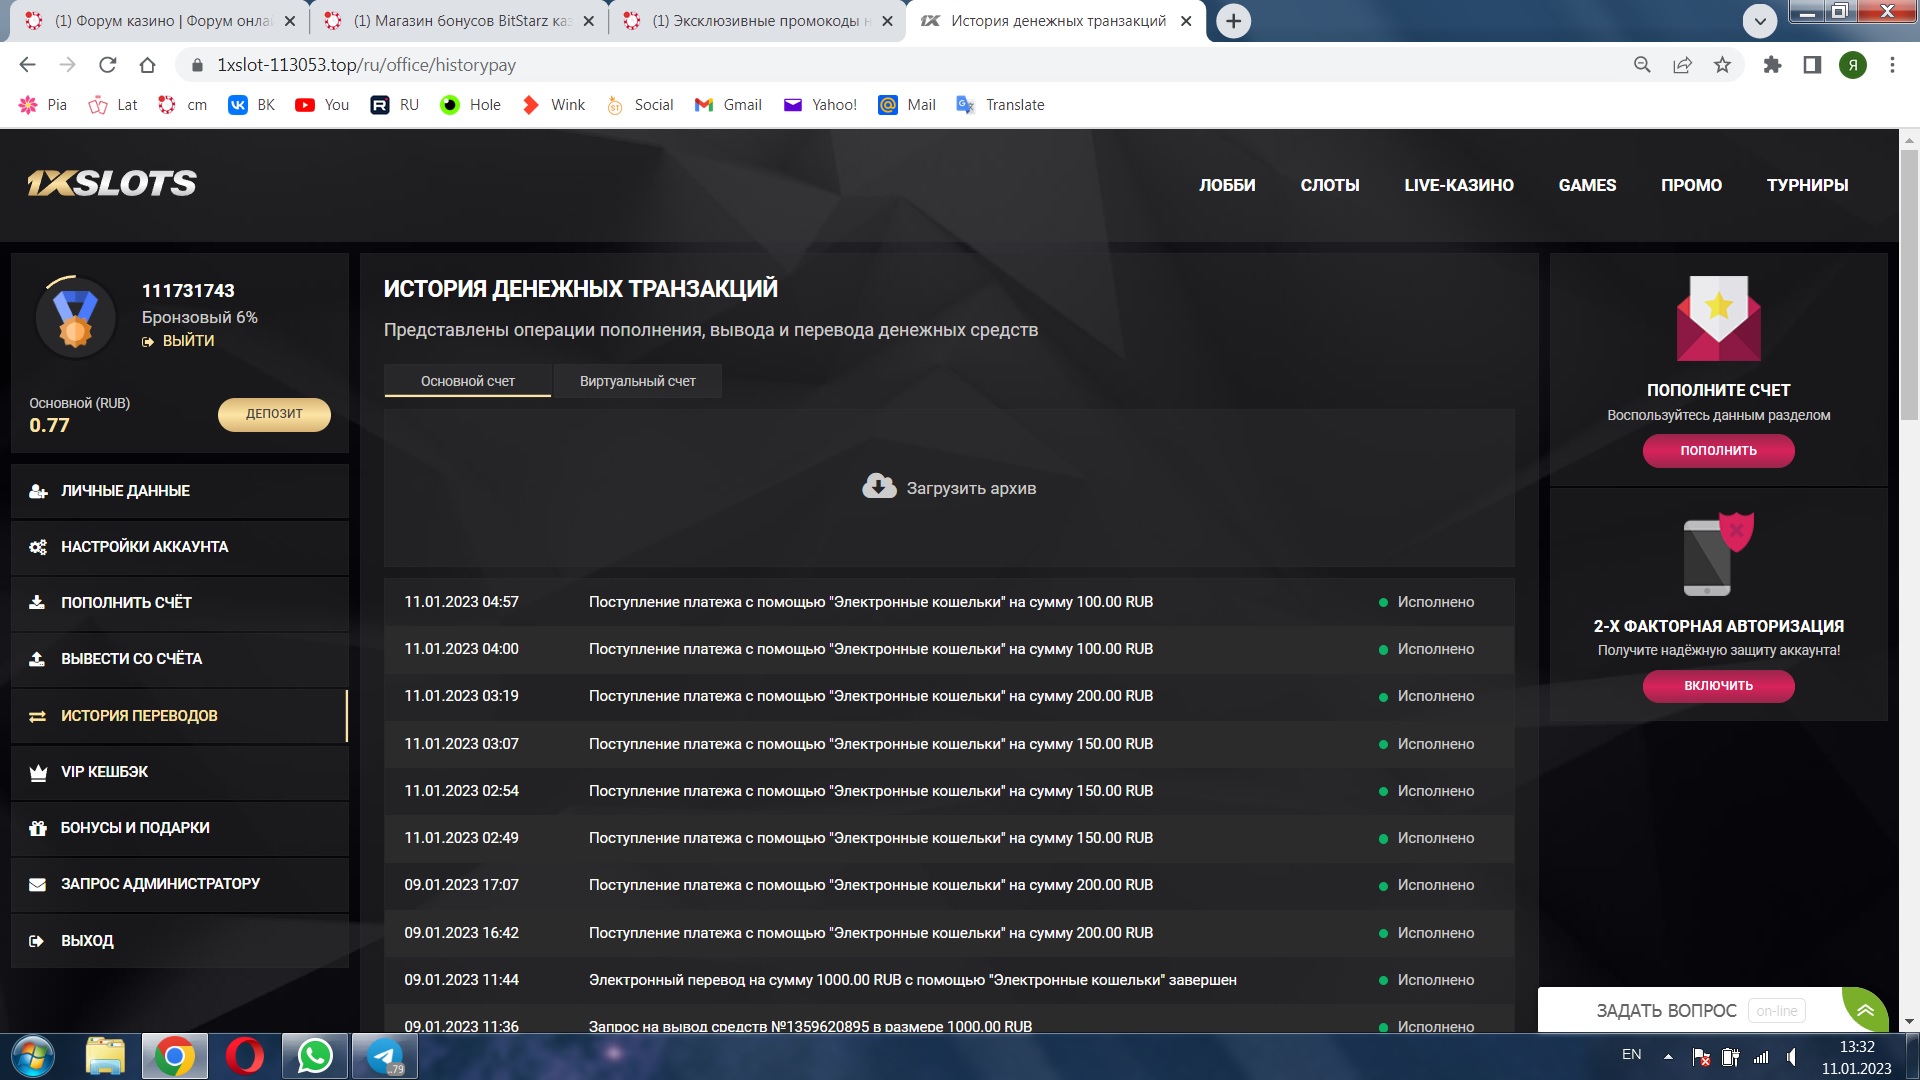
Task: Open ВЫВЕСТИ СО СЧЁТА in sidebar
Action: coord(131,659)
